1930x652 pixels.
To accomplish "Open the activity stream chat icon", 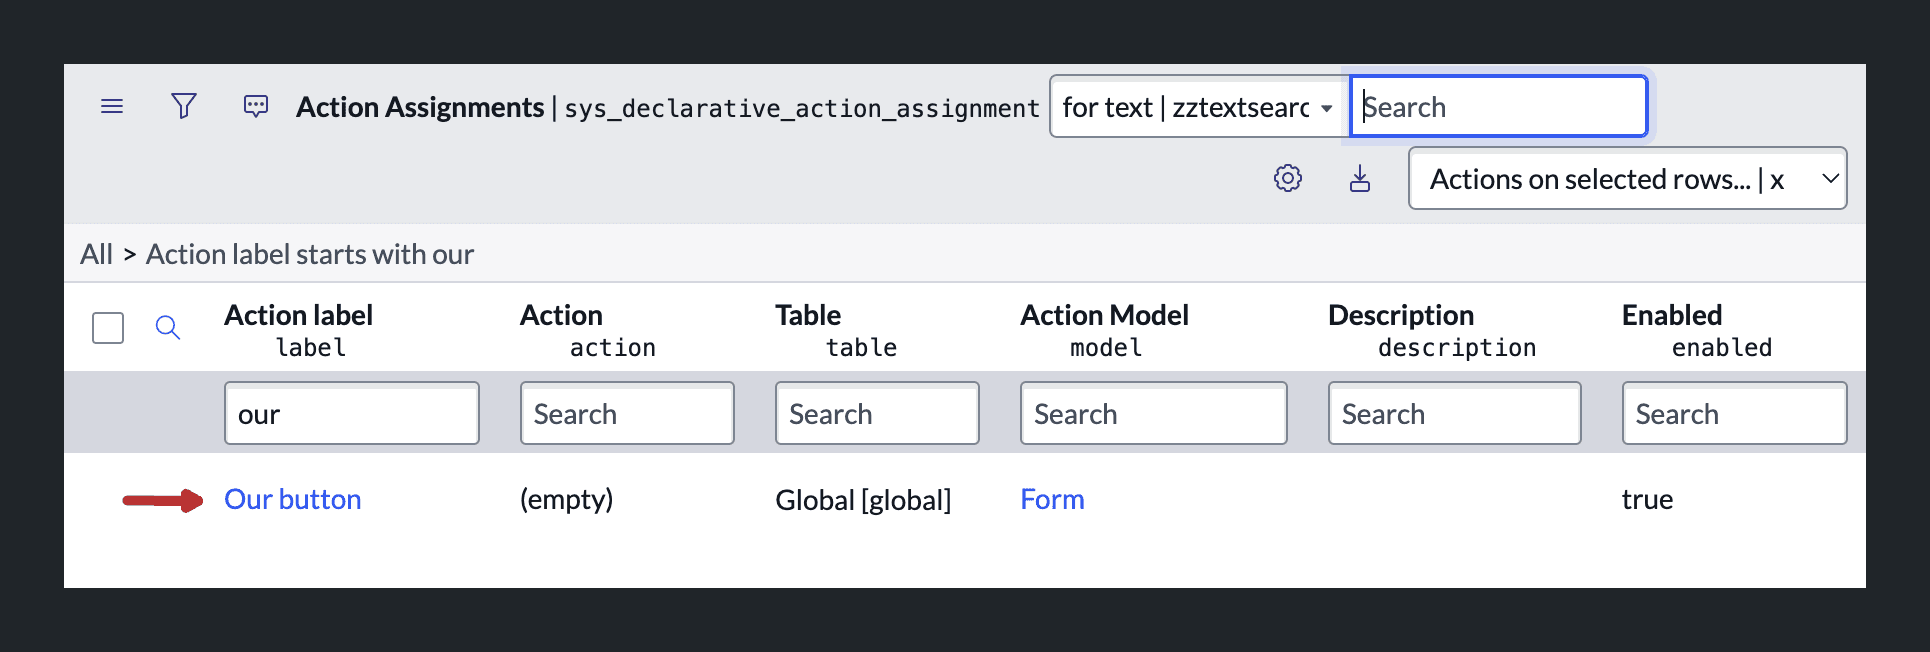I will point(256,106).
